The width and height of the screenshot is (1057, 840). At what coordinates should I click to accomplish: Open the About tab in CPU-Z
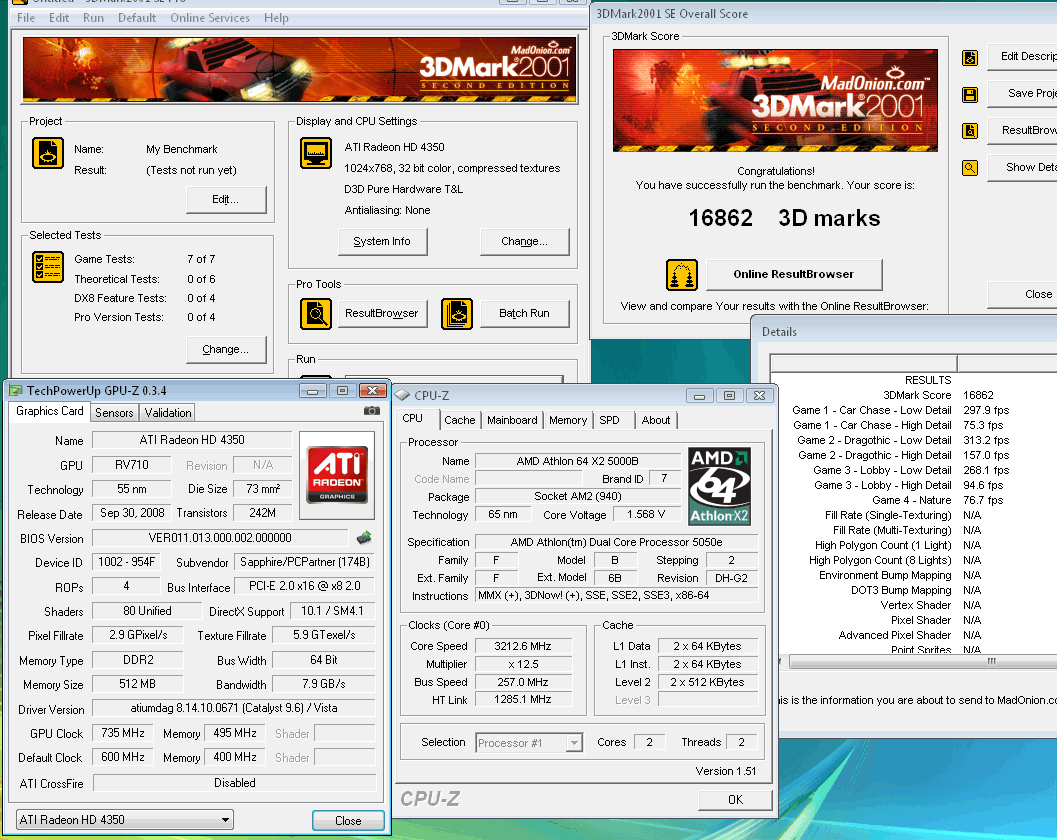tap(656, 420)
